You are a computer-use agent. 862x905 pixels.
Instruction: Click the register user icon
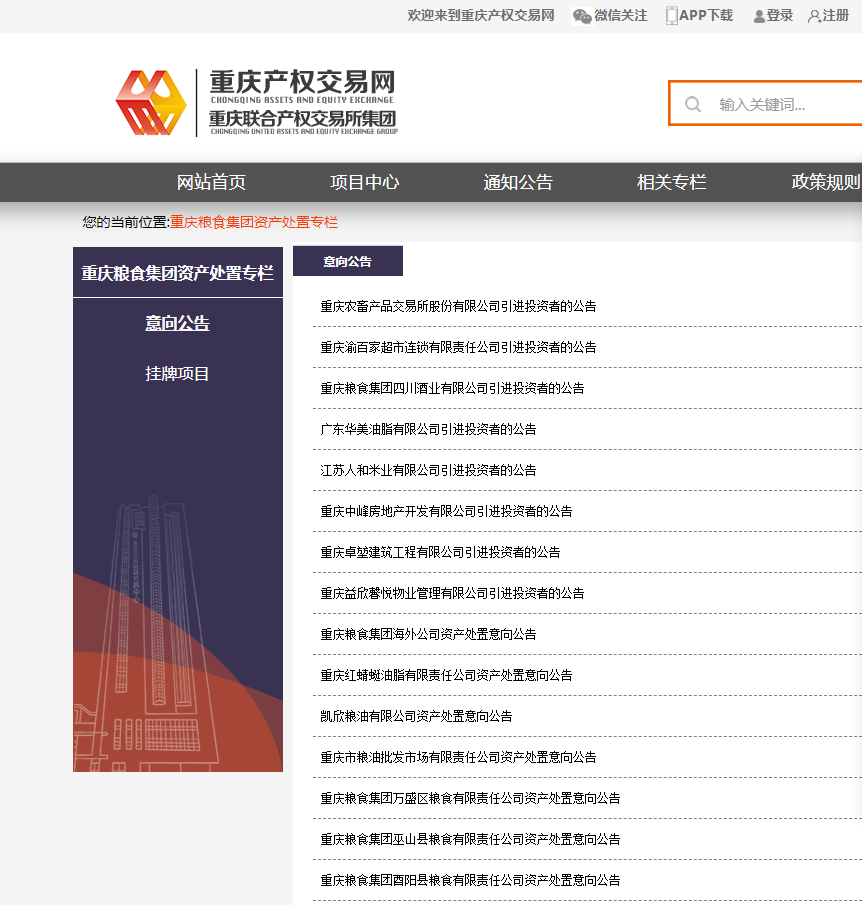tap(814, 16)
